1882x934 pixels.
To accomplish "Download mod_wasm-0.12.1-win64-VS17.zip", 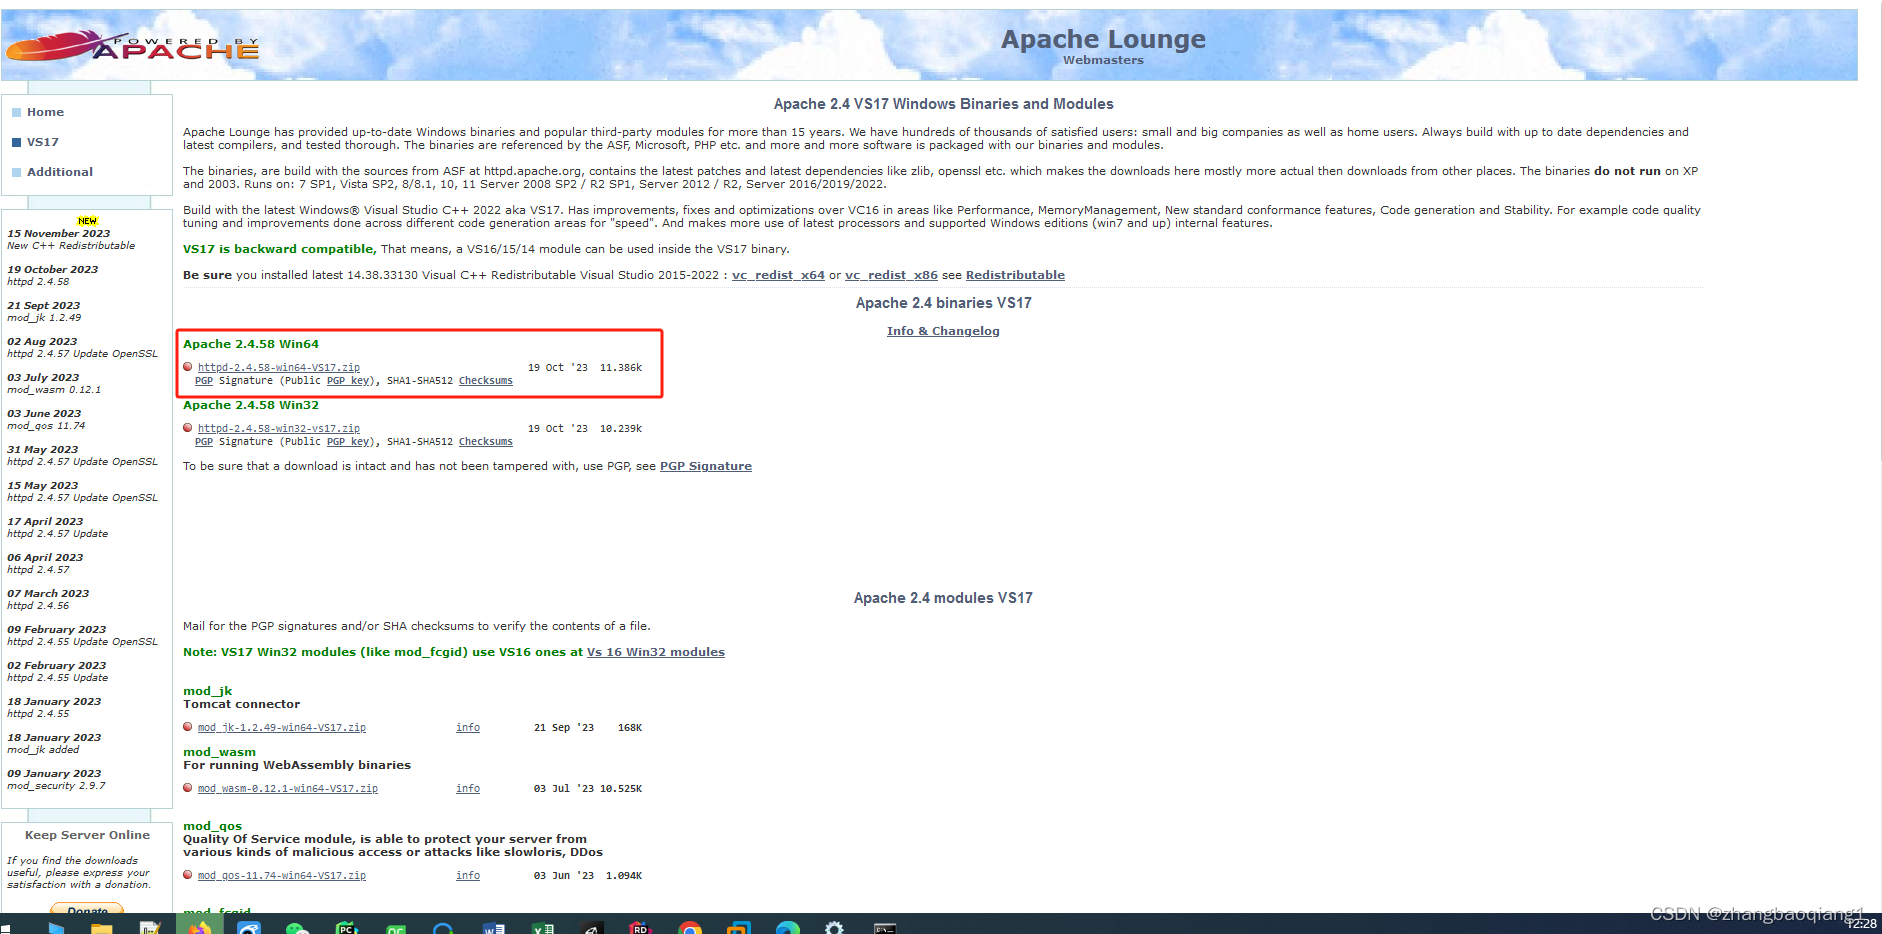I will click(288, 789).
